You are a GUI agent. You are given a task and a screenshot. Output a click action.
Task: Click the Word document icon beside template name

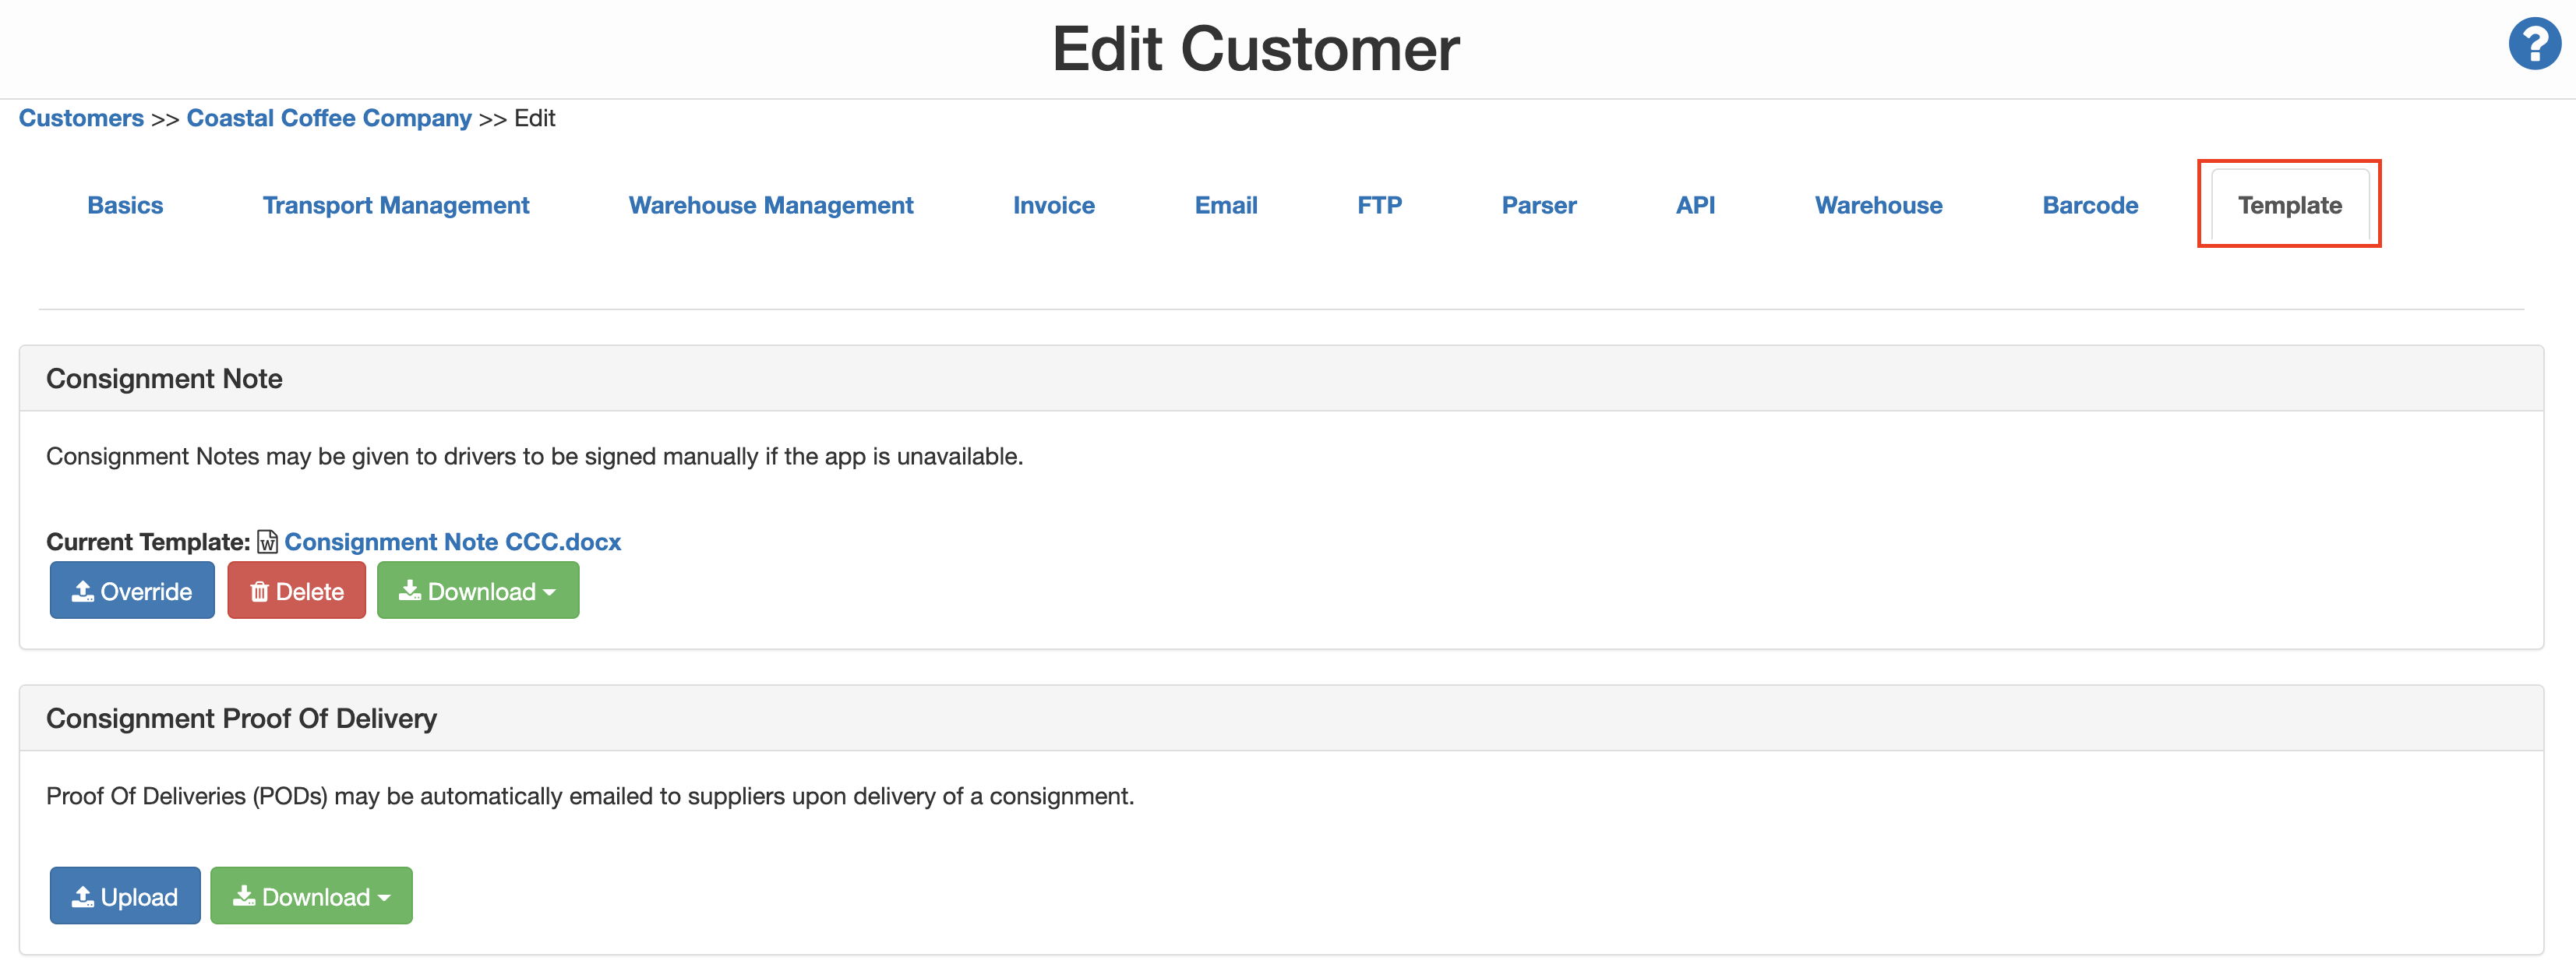(x=267, y=542)
